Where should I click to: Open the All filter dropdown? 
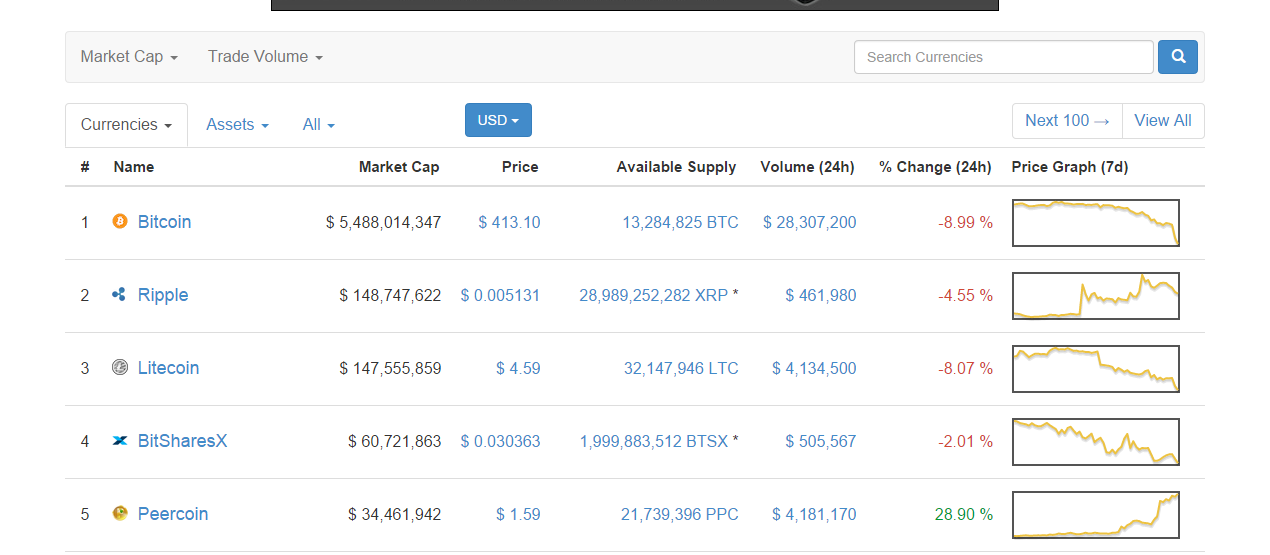pyautogui.click(x=318, y=125)
